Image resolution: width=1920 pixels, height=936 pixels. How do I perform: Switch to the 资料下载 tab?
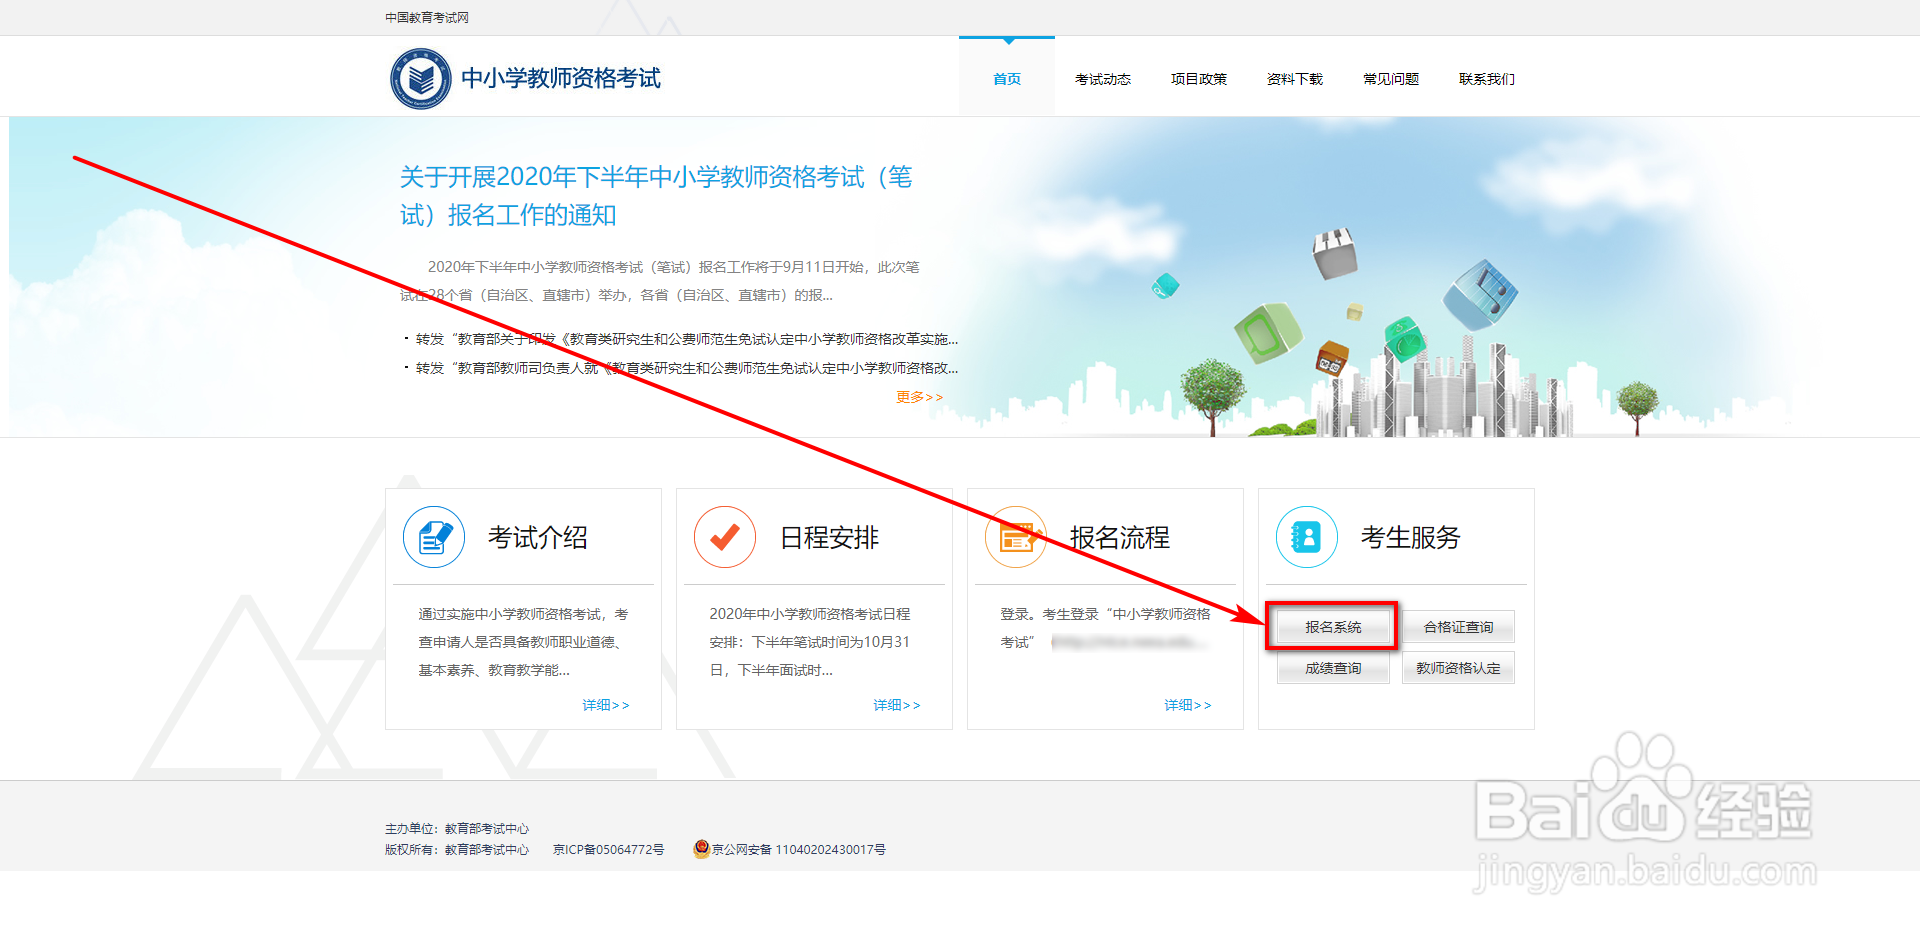click(1295, 79)
